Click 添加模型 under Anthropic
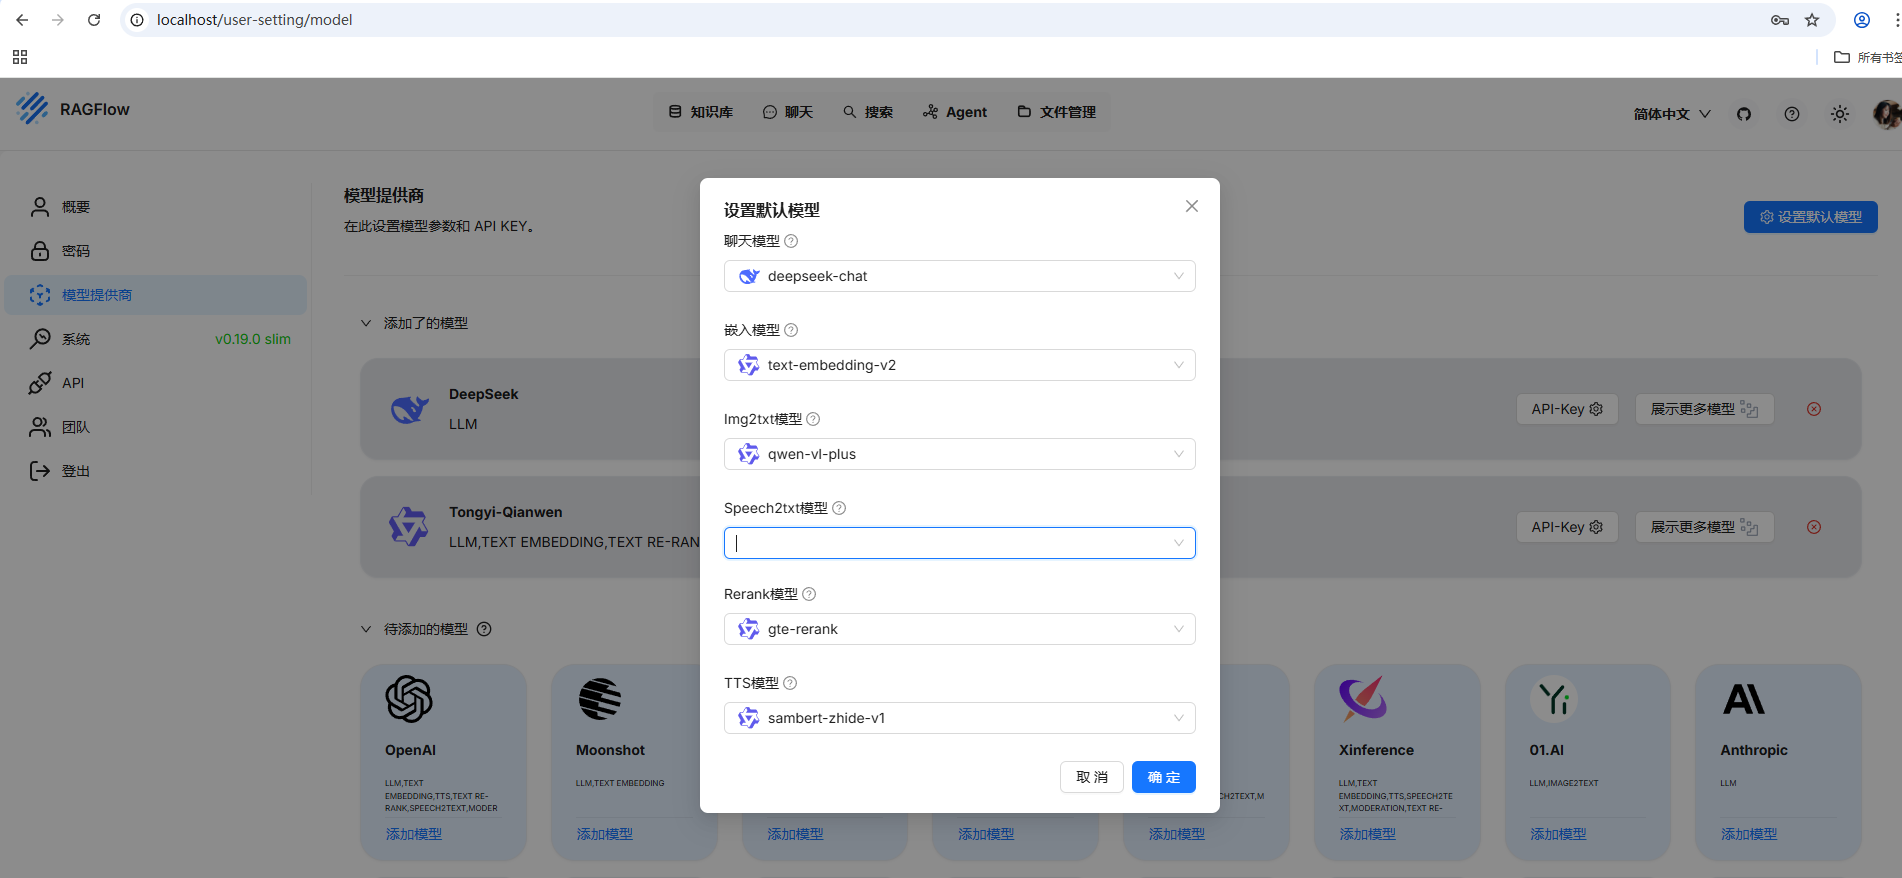Image resolution: width=1902 pixels, height=878 pixels. coord(1749,834)
